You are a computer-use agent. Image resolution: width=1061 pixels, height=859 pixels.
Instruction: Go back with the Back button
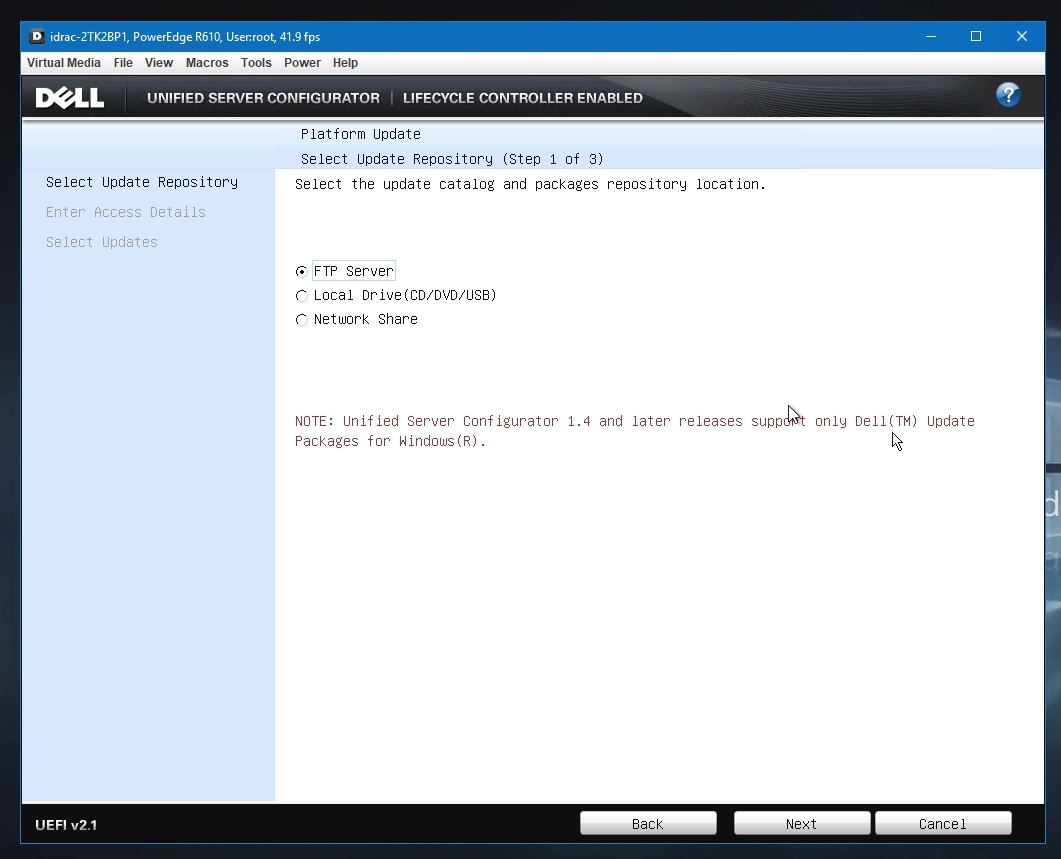(648, 823)
